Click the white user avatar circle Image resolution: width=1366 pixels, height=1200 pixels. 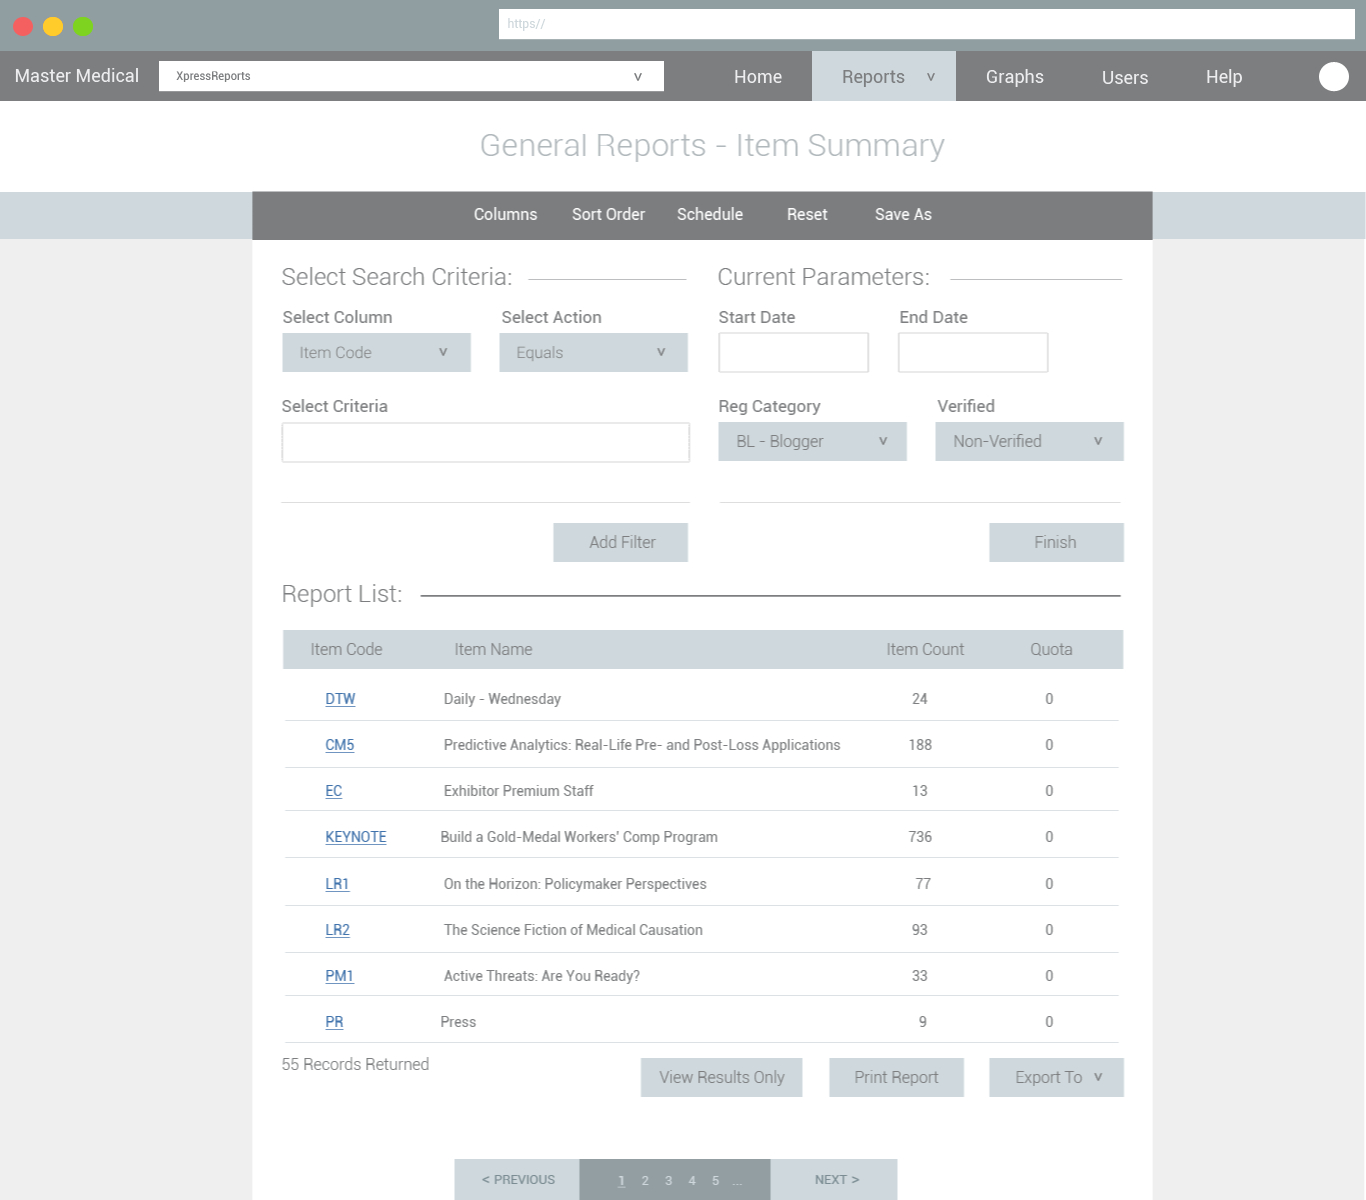pyautogui.click(x=1333, y=76)
